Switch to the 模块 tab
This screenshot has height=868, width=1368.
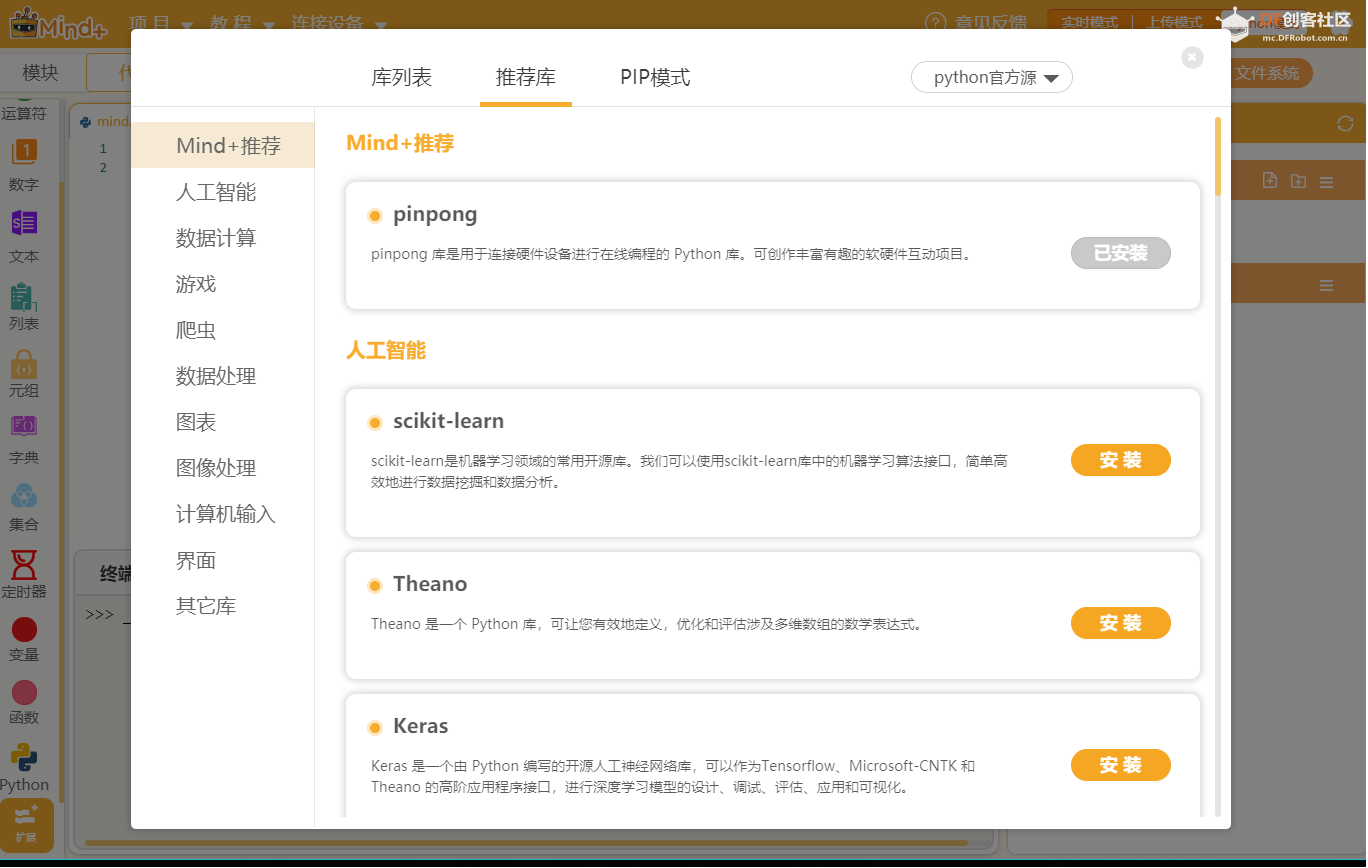pos(41,73)
